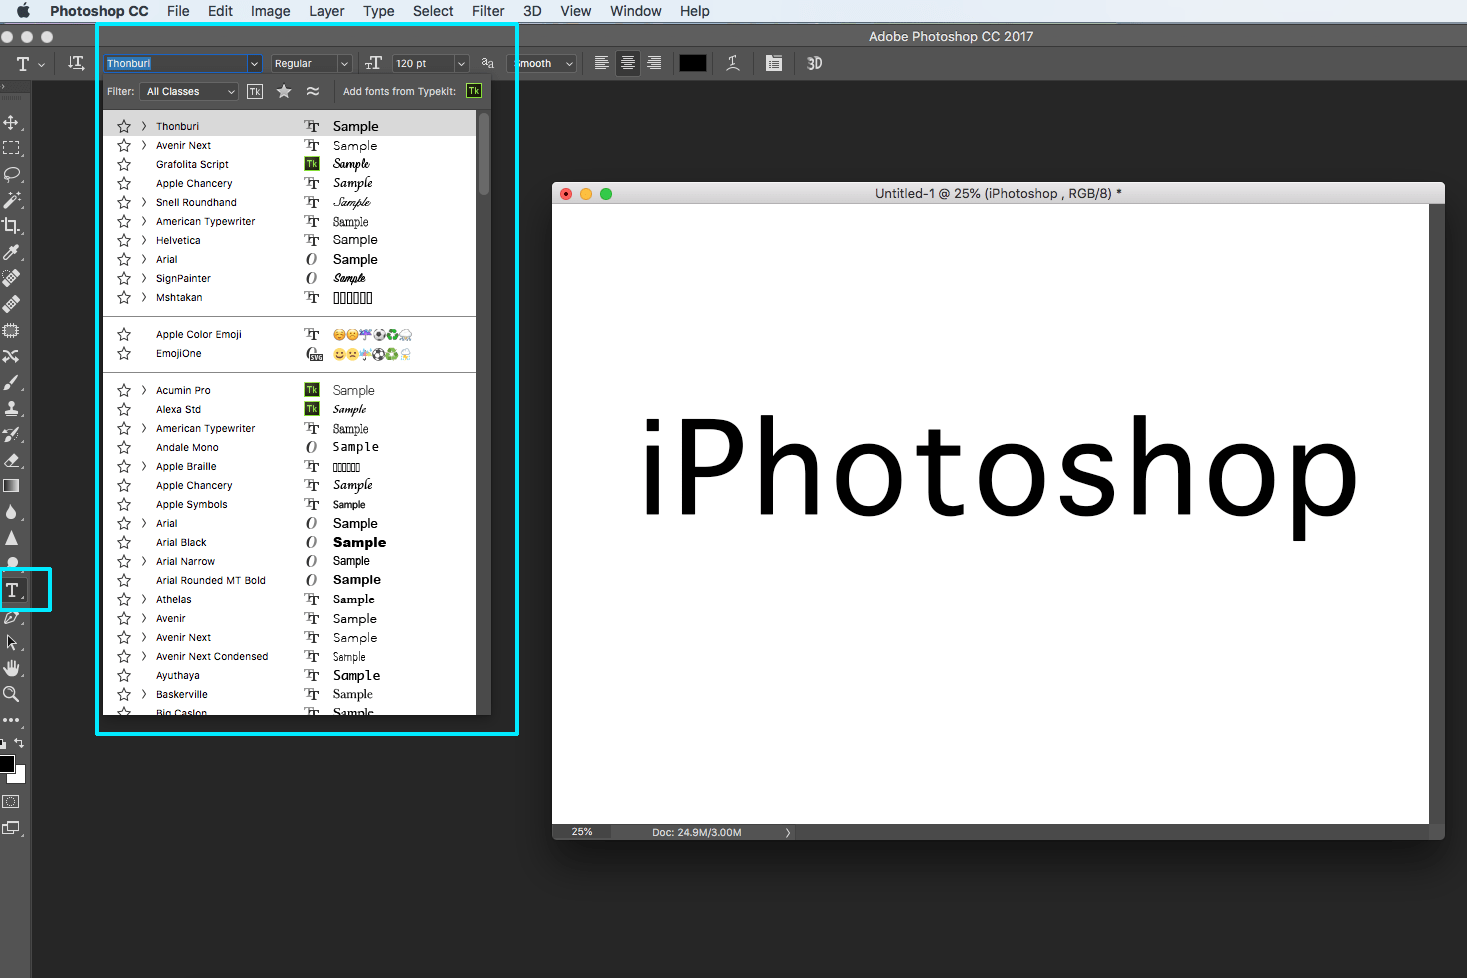Right align the text
The height and width of the screenshot is (978, 1467).
pos(654,63)
